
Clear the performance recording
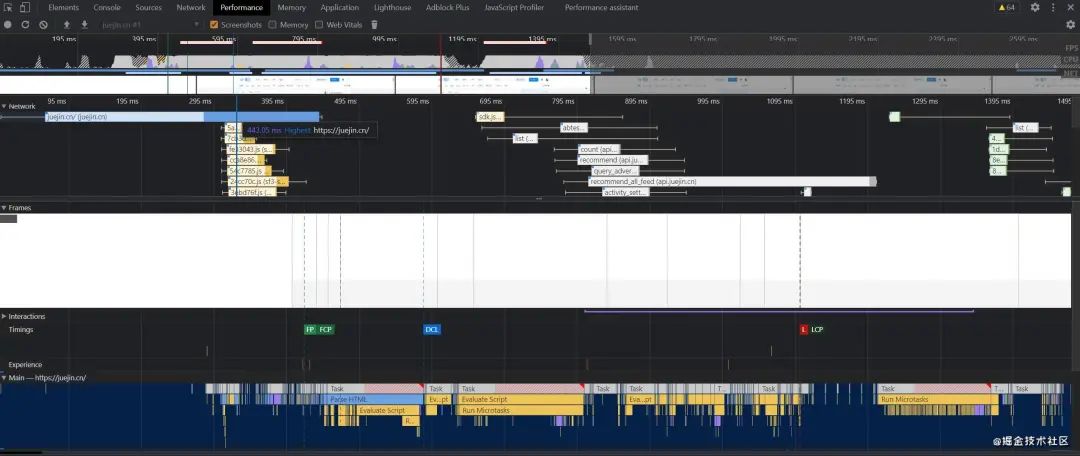point(43,25)
